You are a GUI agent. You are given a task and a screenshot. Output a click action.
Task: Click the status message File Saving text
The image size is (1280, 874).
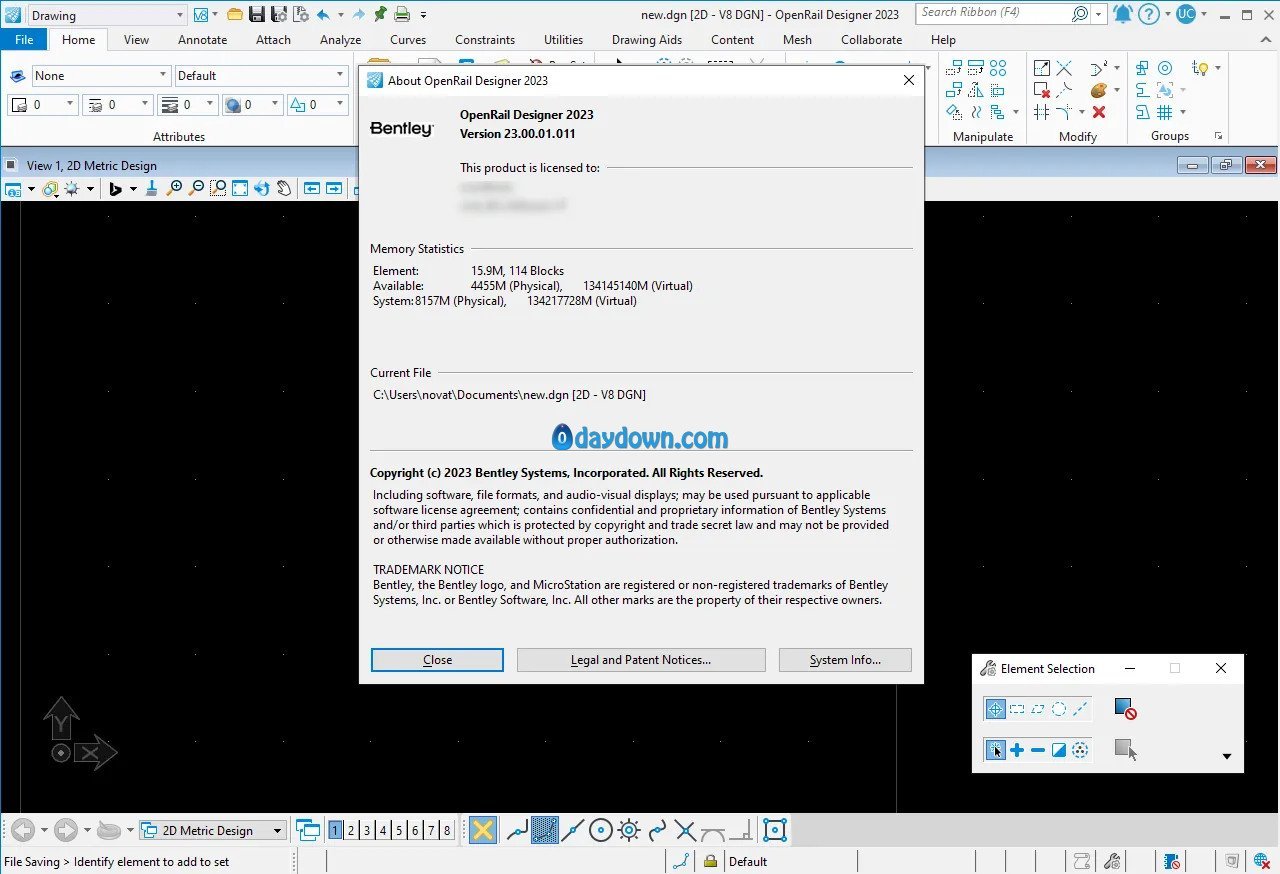pos(116,861)
